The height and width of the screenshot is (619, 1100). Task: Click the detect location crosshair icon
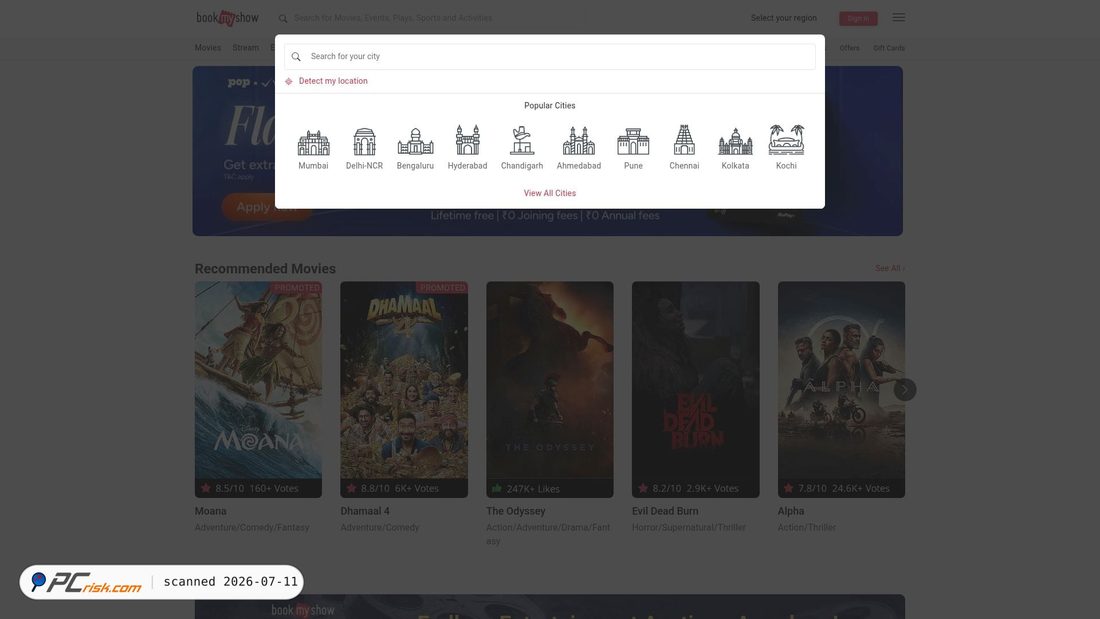click(288, 81)
